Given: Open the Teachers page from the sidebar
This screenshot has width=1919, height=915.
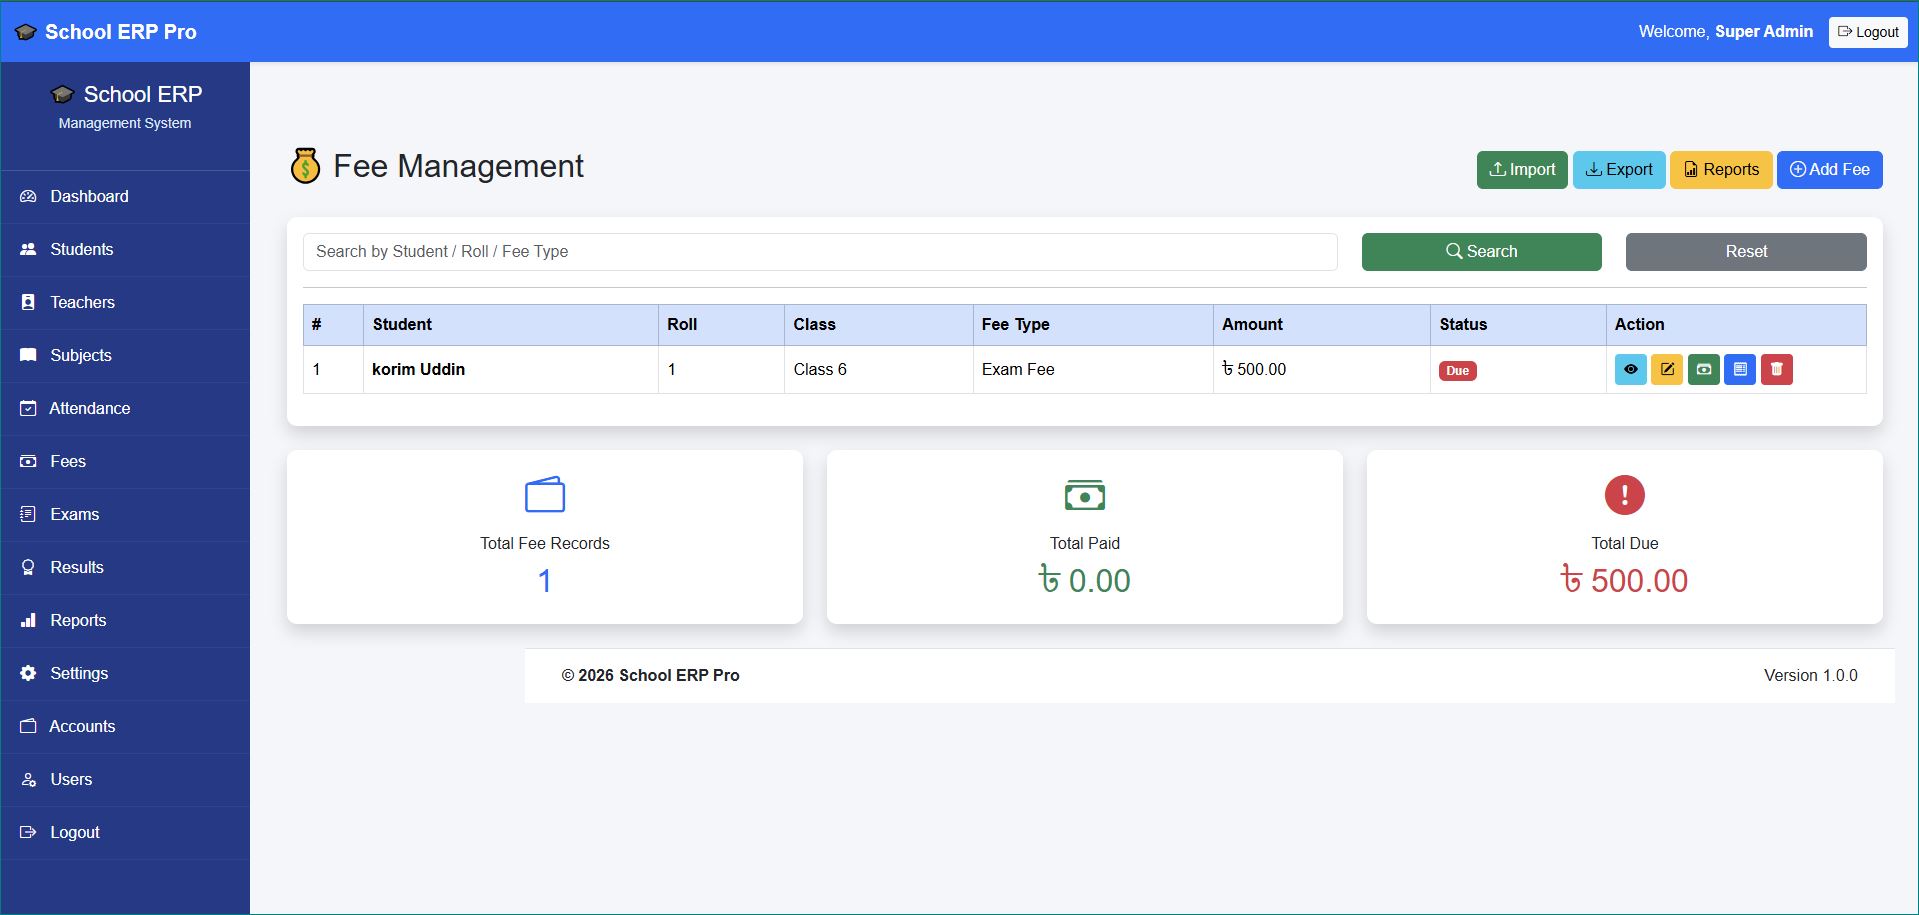Looking at the screenshot, I should (x=125, y=303).
